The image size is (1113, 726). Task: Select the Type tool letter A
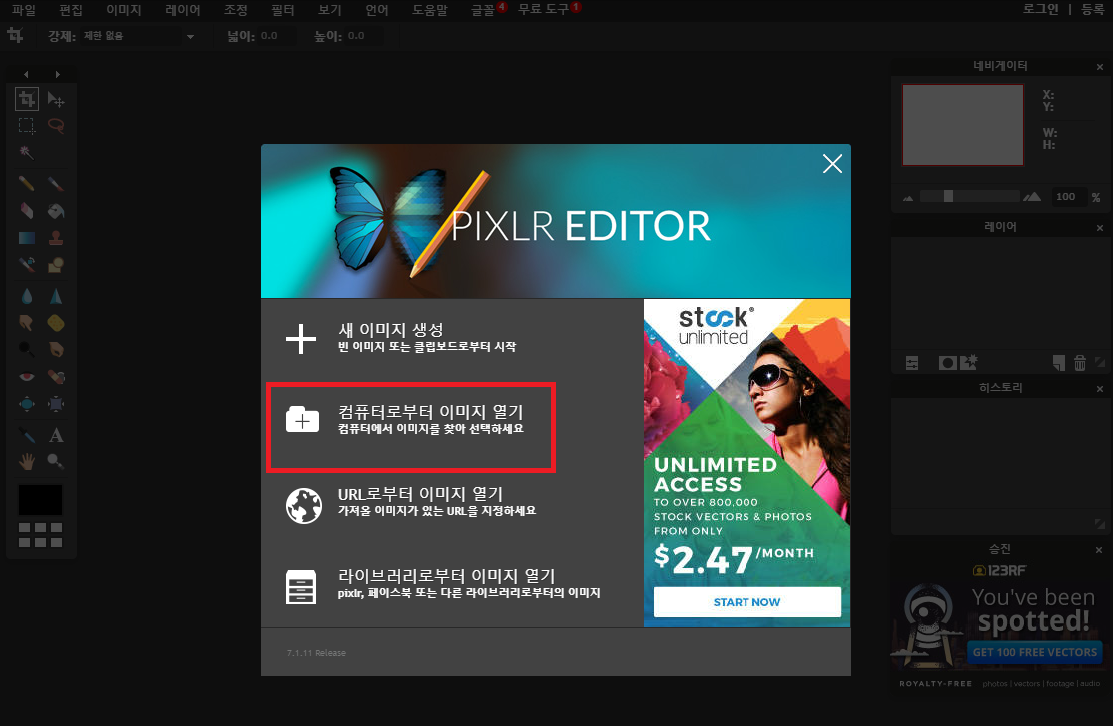pos(55,435)
